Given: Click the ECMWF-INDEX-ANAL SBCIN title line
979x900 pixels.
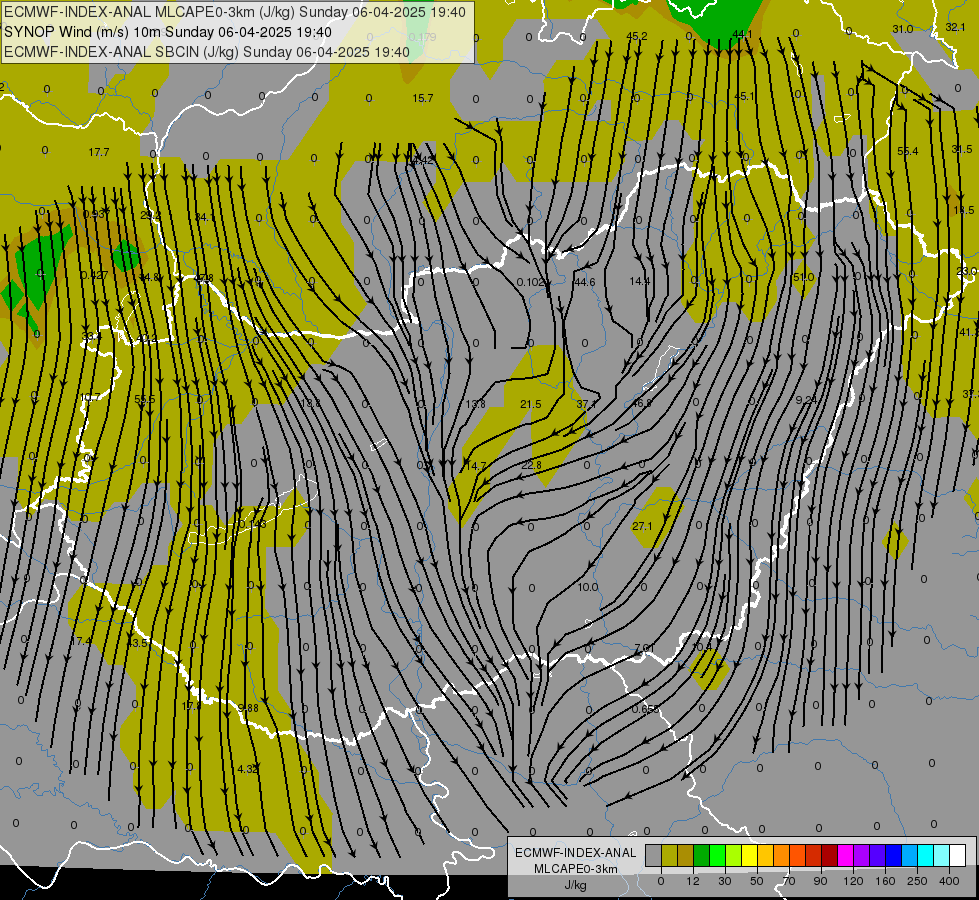Looking at the screenshot, I should click(207, 52).
